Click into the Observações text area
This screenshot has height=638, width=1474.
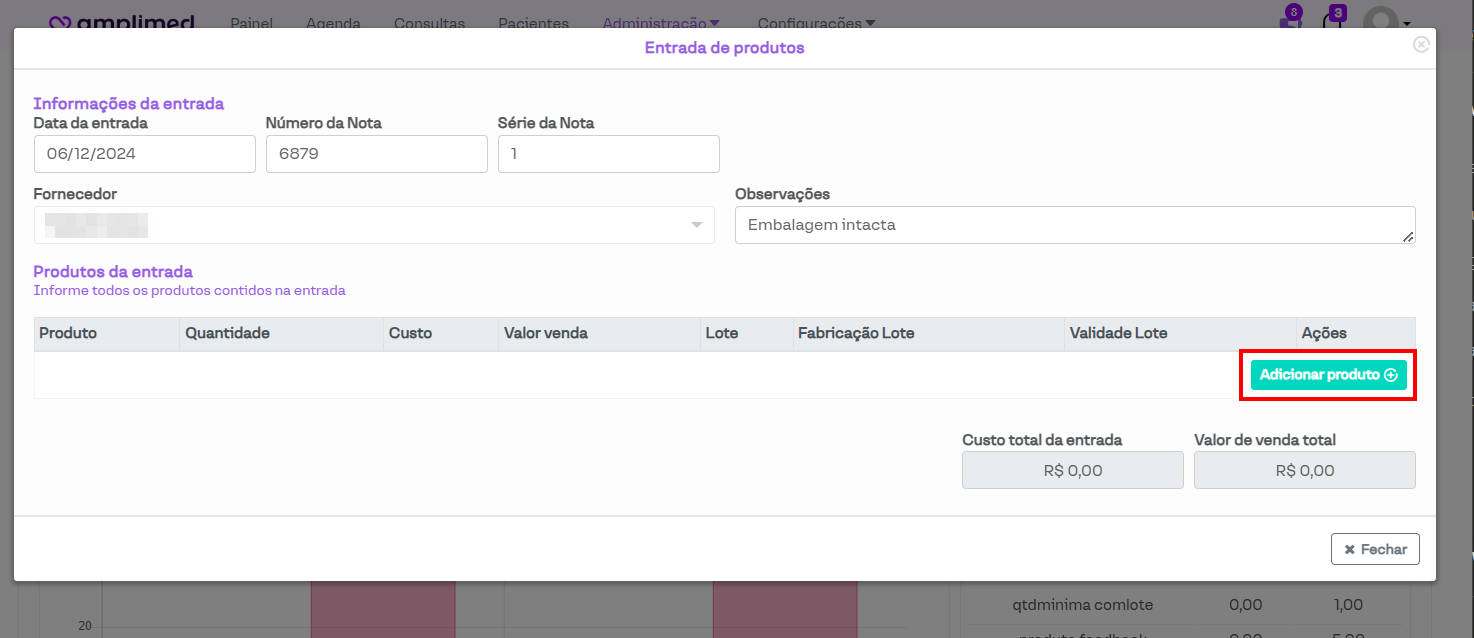pos(1074,225)
